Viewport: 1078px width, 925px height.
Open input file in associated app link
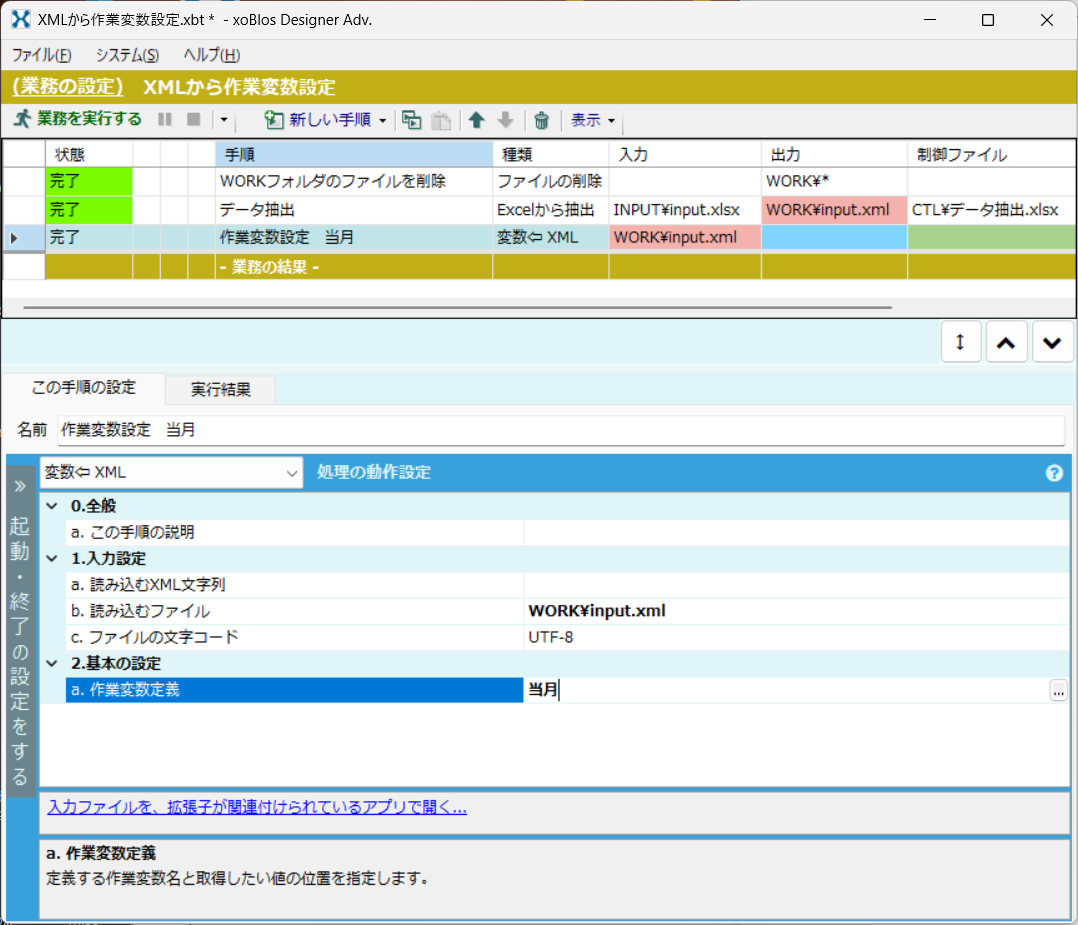[x=257, y=807]
